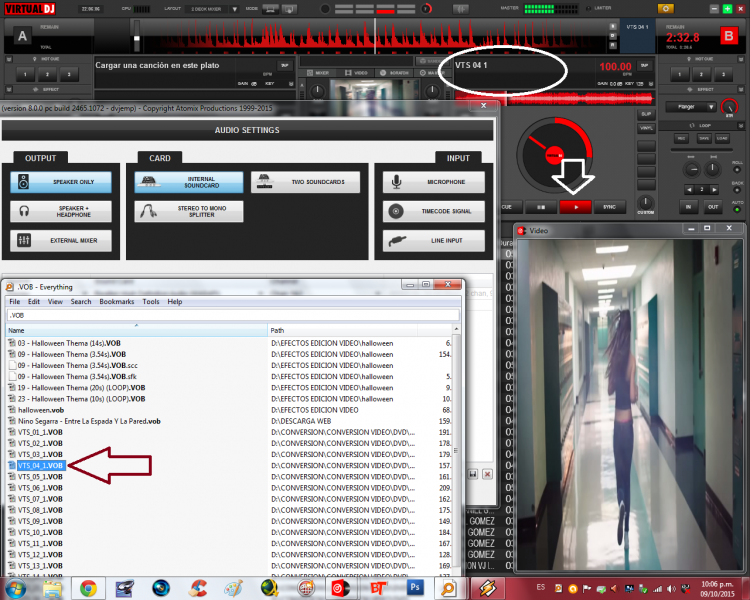Select the Line Input option
Image resolution: width=750 pixels, height=600 pixels.
tap(434, 241)
